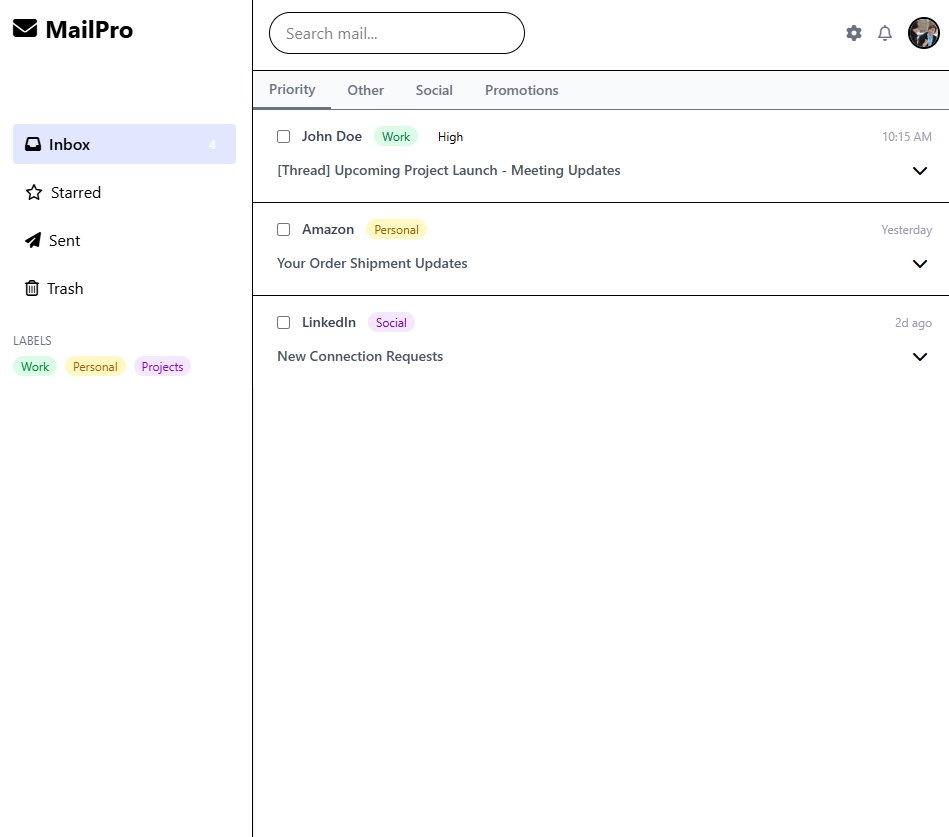Filter by the Projects label in sidebar
The height and width of the screenshot is (837, 949).
pyautogui.click(x=162, y=367)
